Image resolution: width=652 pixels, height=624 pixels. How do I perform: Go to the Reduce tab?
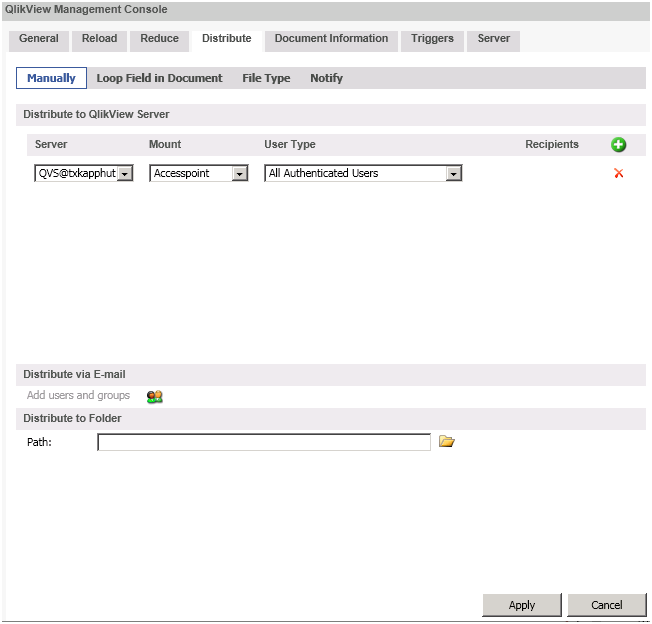click(x=159, y=39)
